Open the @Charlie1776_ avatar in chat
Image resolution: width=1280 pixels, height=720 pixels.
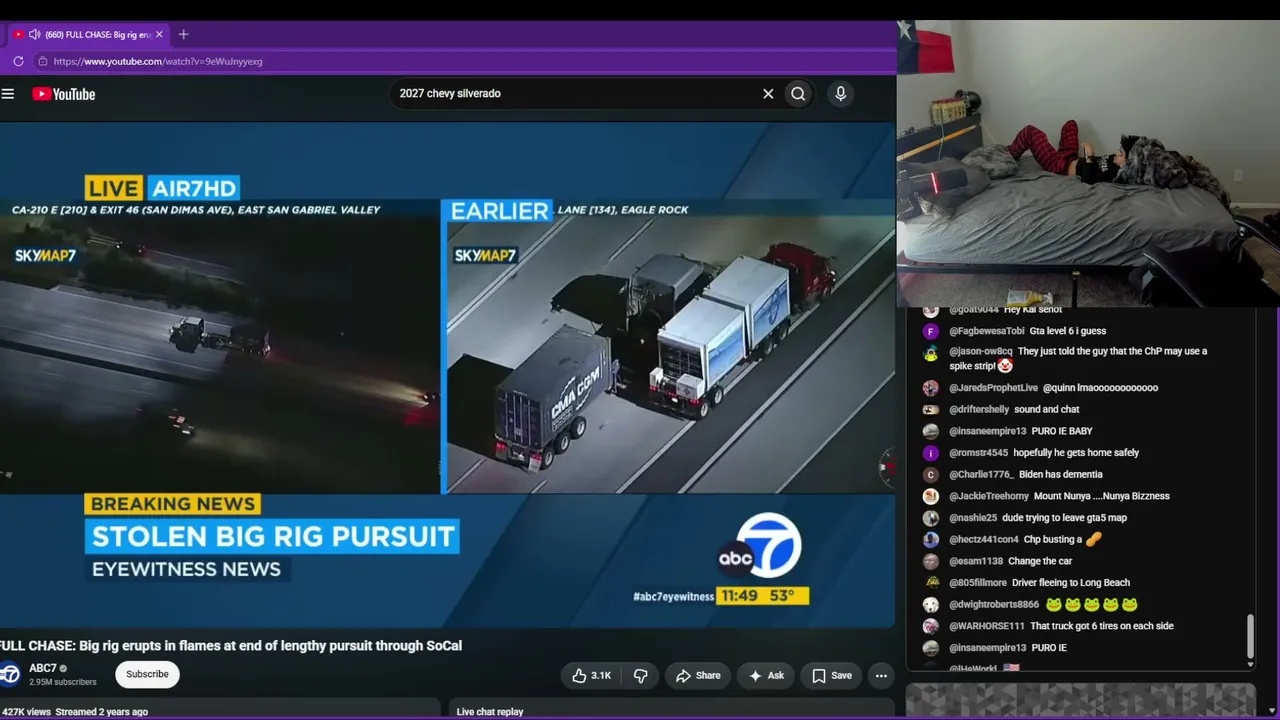pyautogui.click(x=931, y=475)
